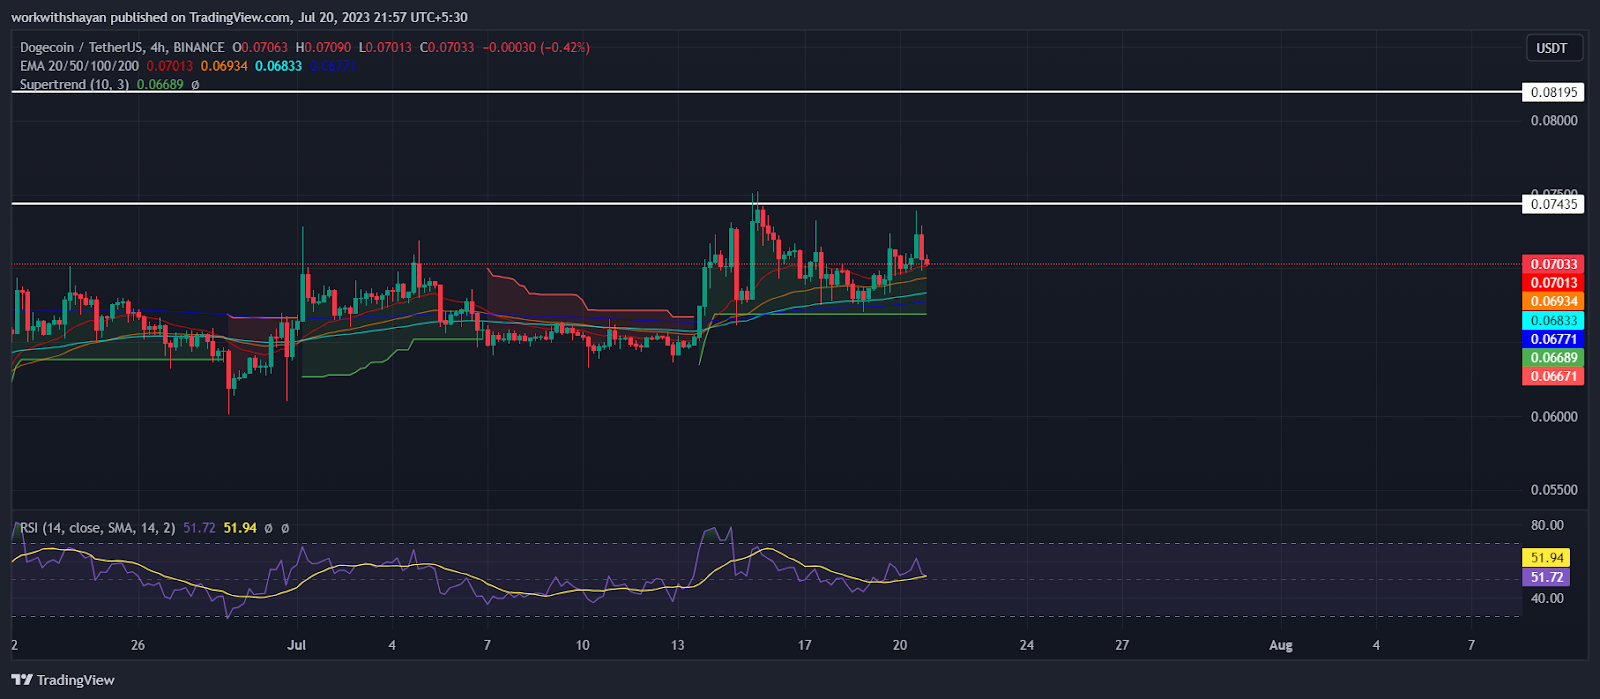Click green 0.06689 tag on price axis
The image size is (1600, 699).
[x=1554, y=357]
